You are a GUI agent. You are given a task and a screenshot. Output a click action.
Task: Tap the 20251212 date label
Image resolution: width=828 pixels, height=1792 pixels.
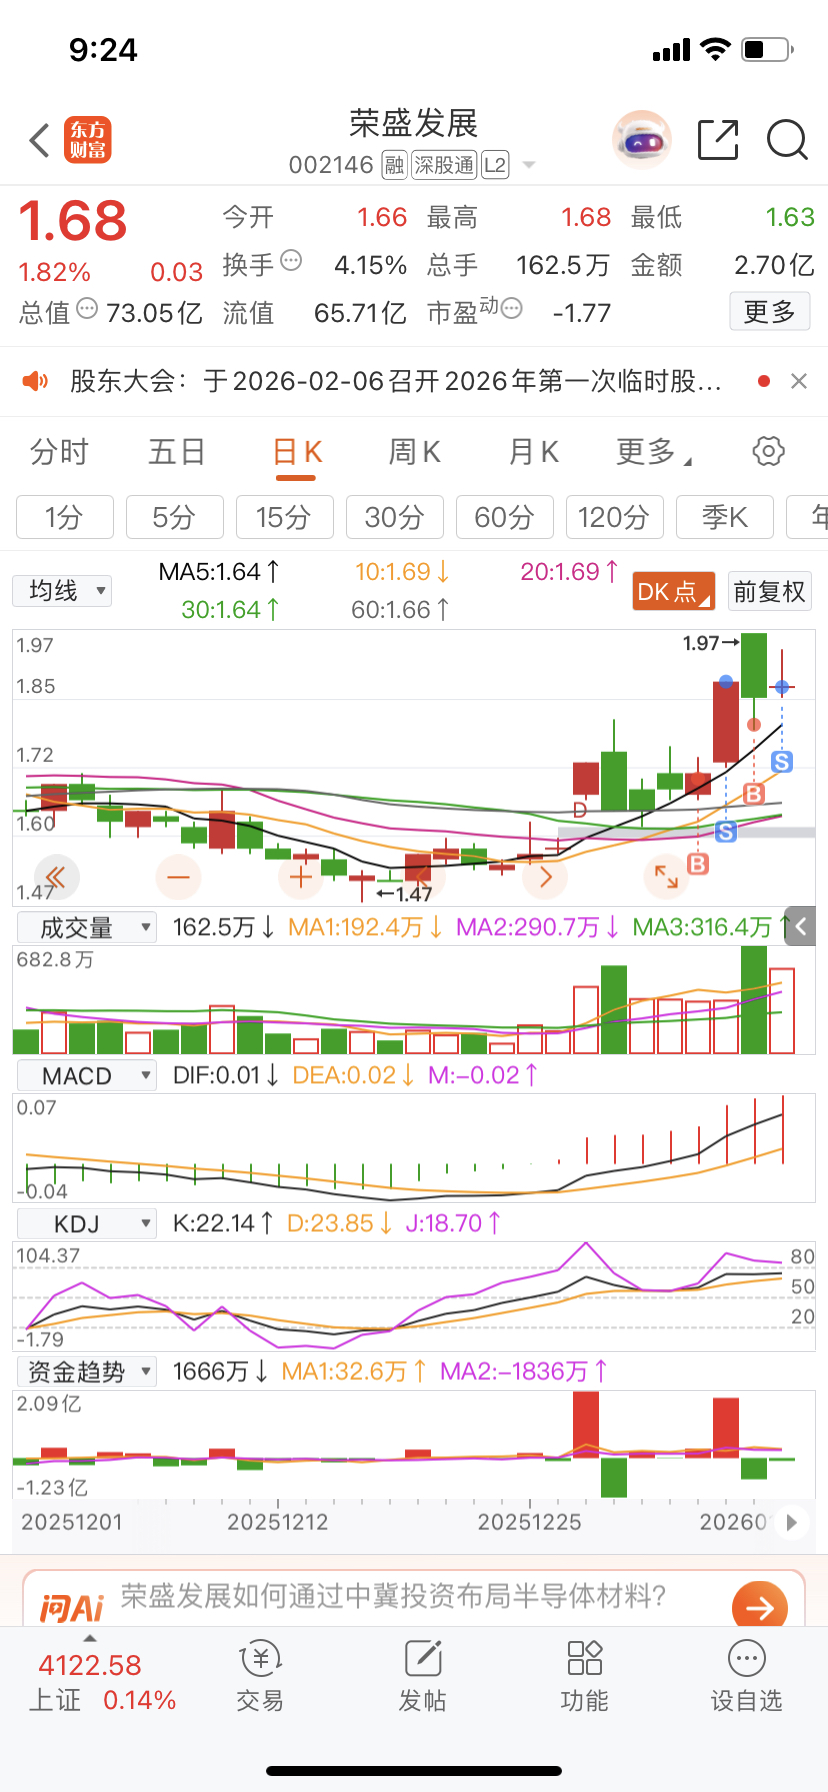(278, 1522)
